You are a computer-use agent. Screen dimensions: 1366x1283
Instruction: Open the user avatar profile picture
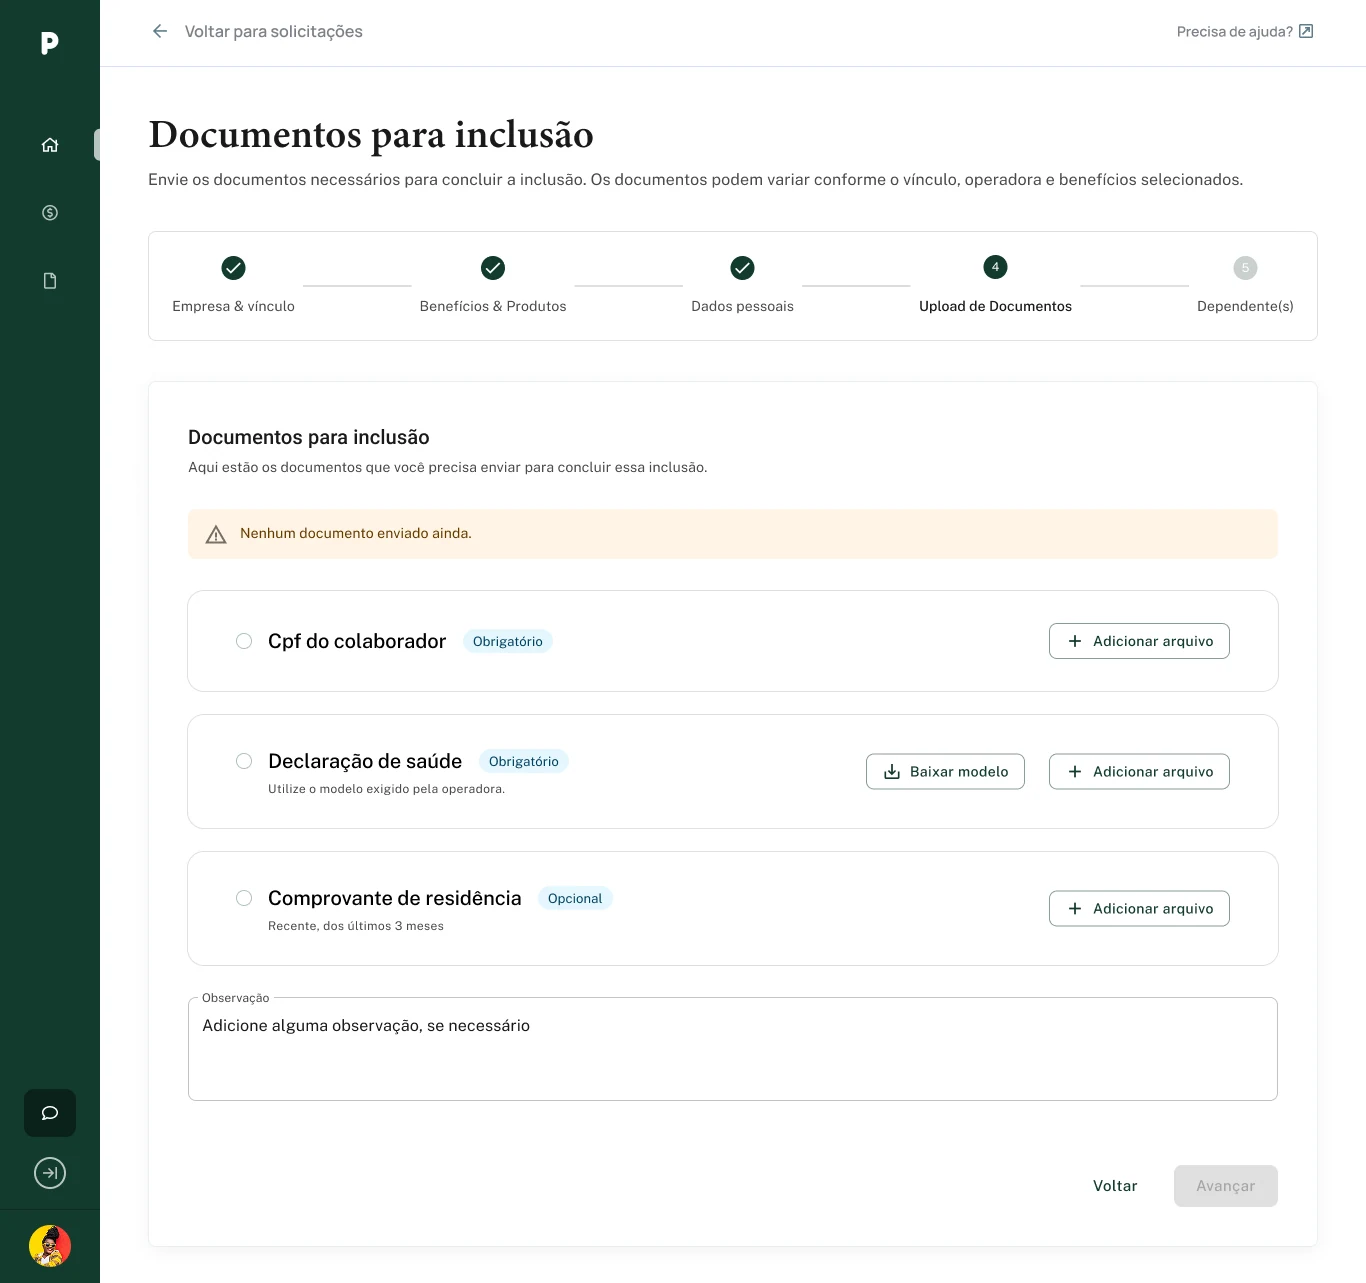point(50,1246)
